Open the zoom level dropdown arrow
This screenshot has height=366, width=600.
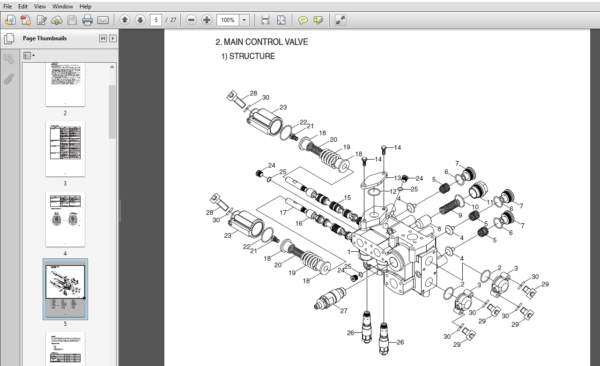click(244, 20)
